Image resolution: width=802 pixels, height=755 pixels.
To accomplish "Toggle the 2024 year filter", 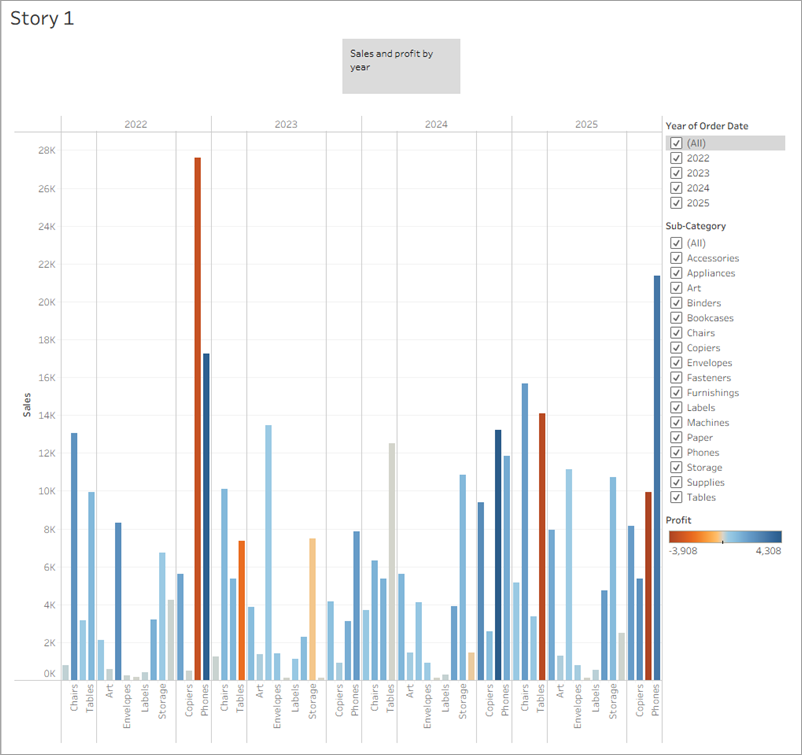I will pos(677,187).
